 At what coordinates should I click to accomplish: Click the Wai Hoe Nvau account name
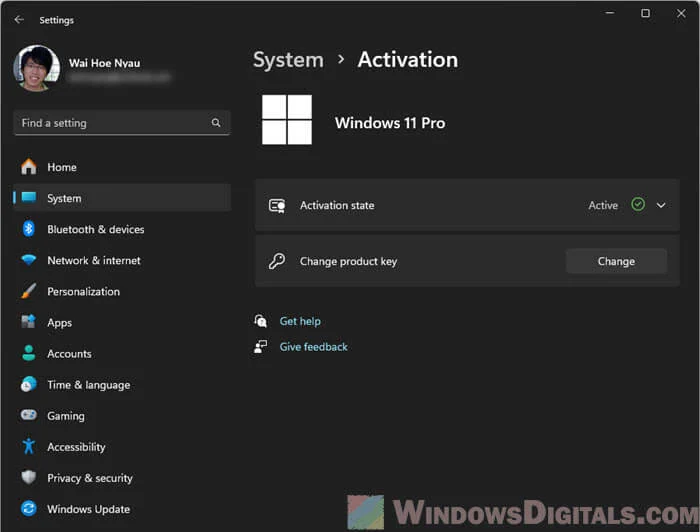(104, 63)
